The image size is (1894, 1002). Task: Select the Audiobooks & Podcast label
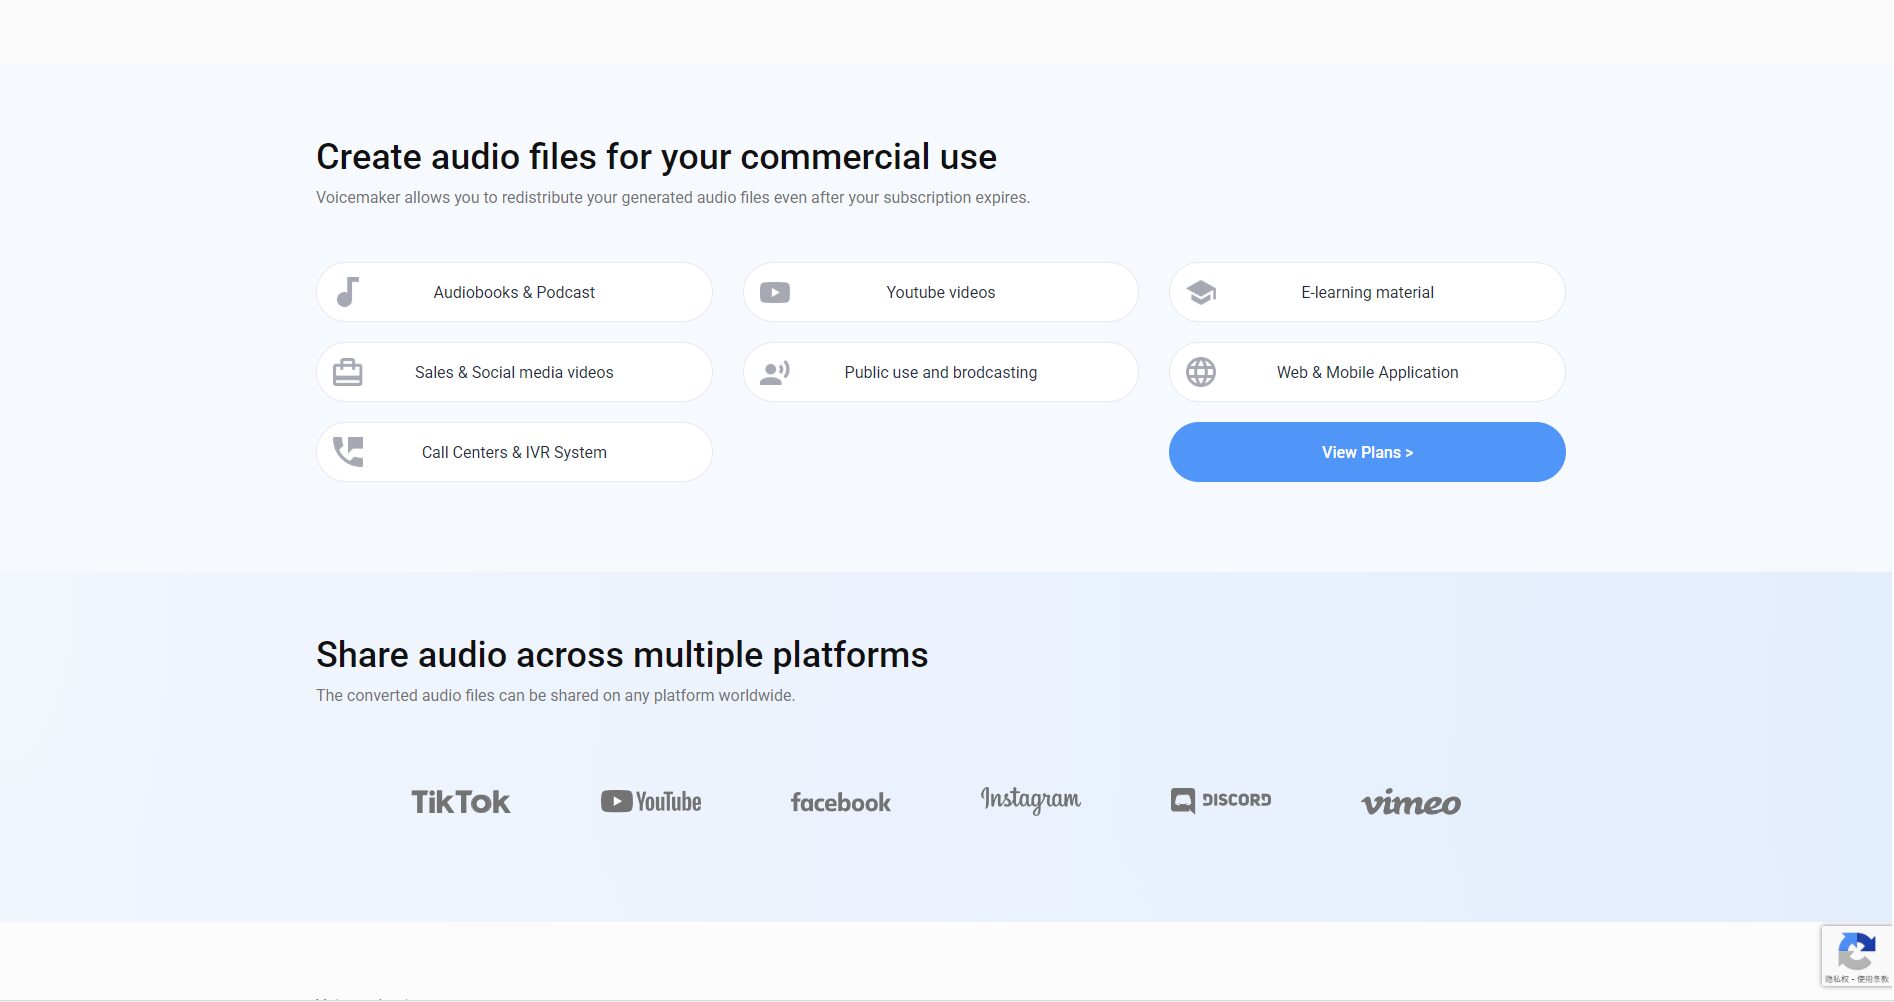click(x=514, y=292)
